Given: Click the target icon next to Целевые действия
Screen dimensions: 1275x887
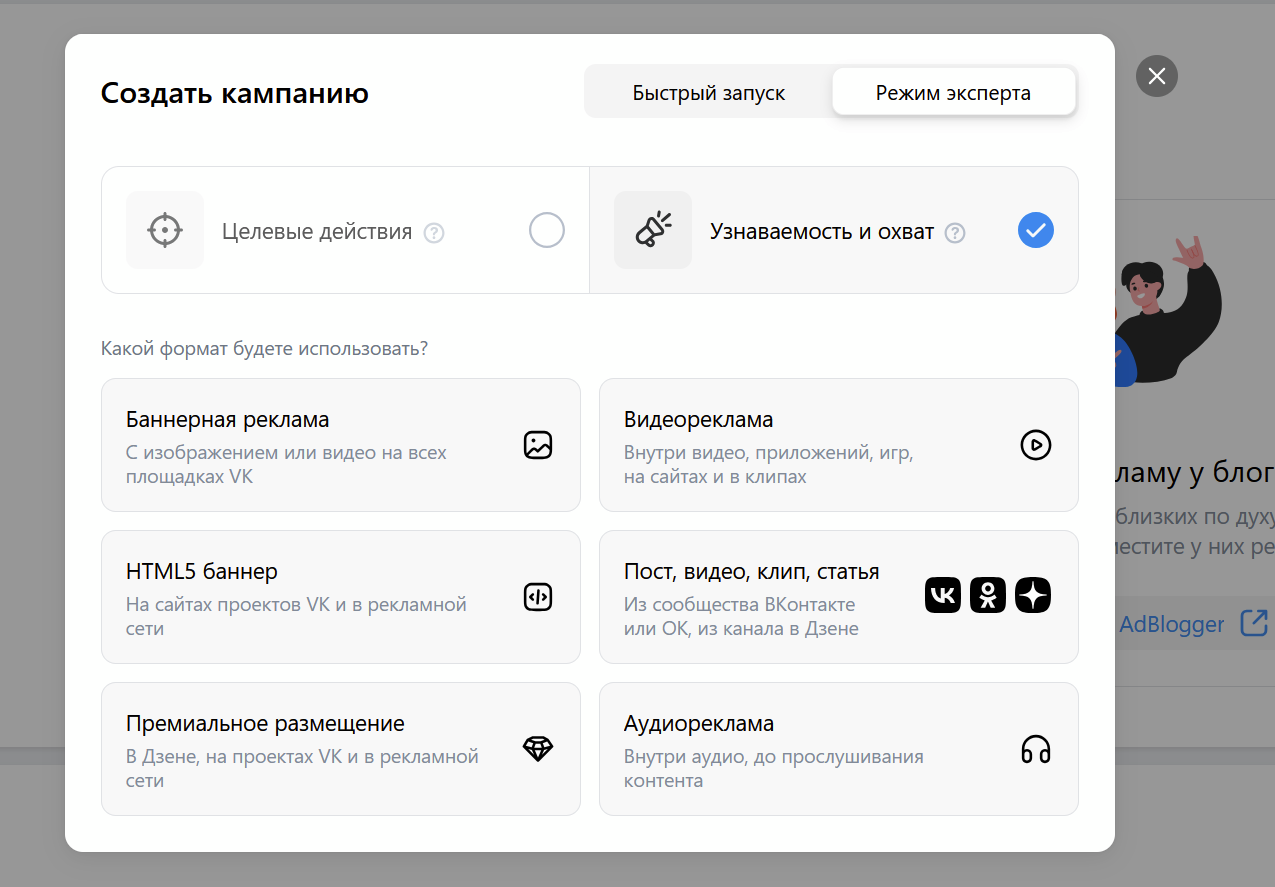Looking at the screenshot, I should [164, 230].
